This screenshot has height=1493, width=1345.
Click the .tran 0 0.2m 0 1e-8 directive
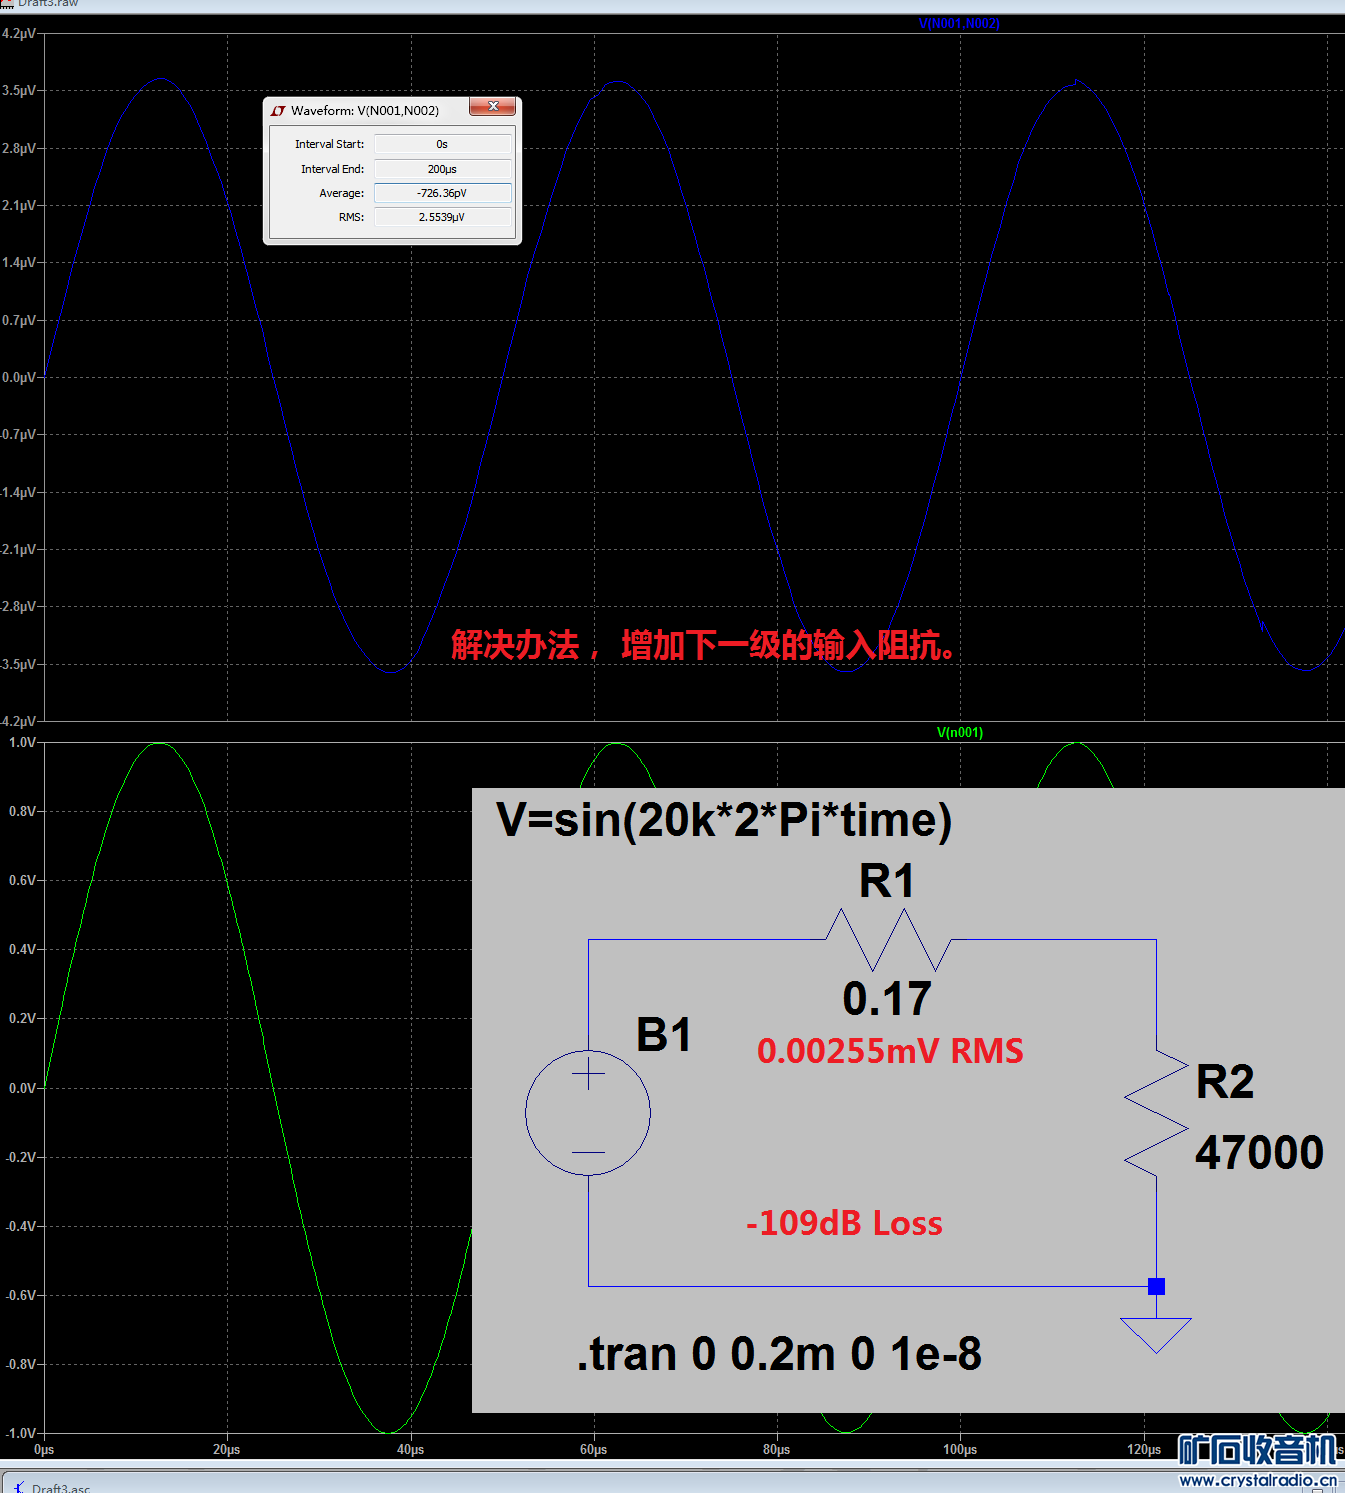point(779,1354)
